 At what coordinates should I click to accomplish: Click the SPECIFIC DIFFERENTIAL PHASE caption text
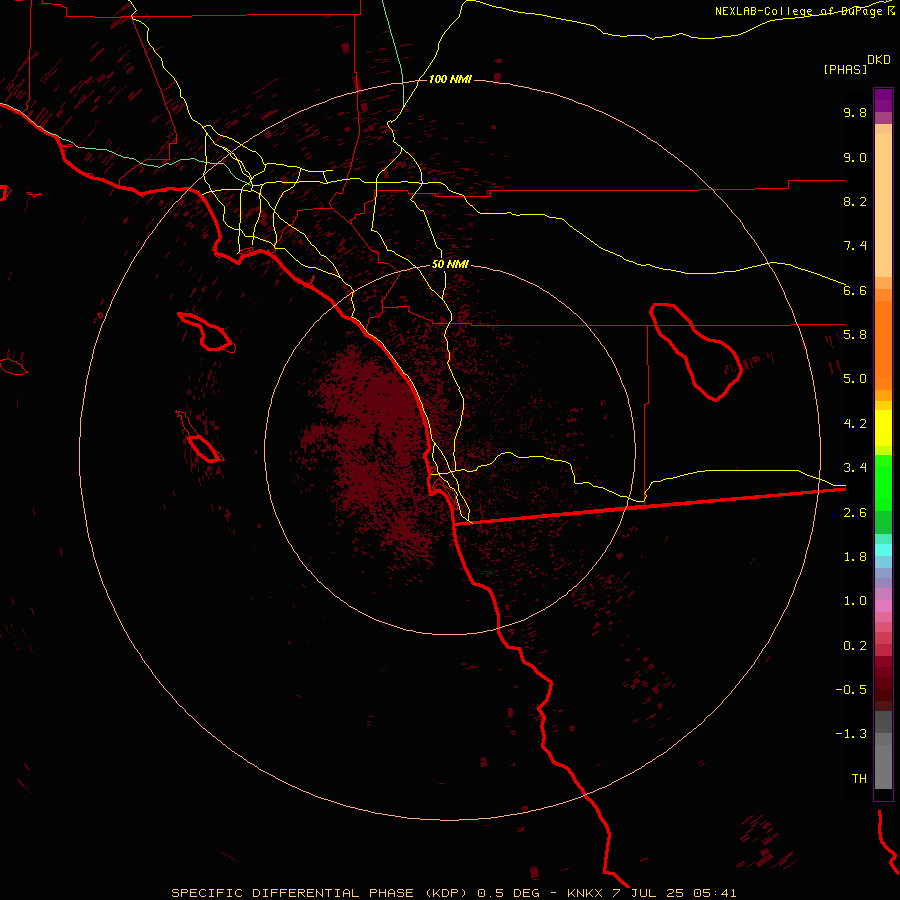coord(292,893)
